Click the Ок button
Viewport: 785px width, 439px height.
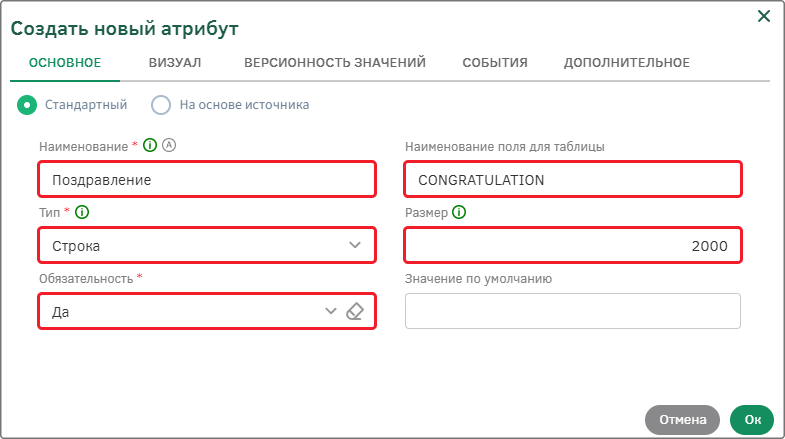pyautogui.click(x=752, y=419)
